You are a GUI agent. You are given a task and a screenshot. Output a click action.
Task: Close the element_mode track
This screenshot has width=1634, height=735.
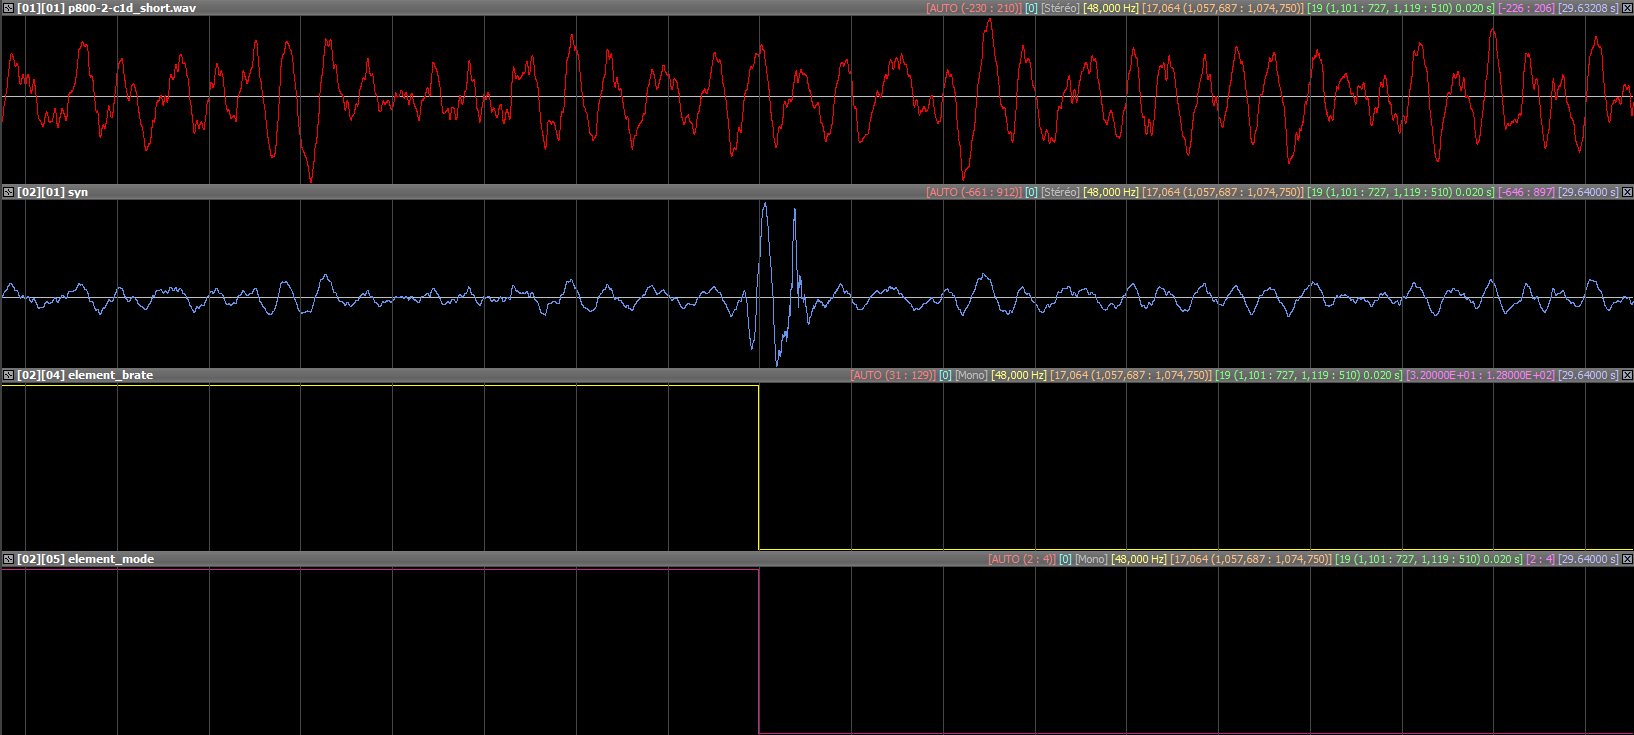click(x=1627, y=559)
